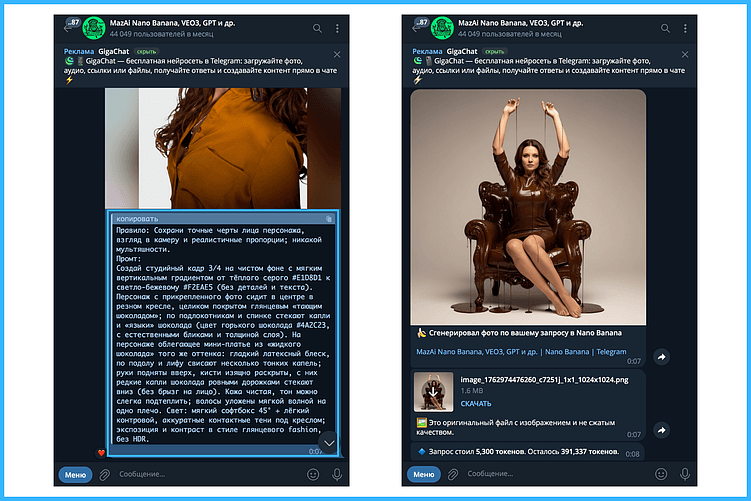Close the GigaChat ad in the left chat
The height and width of the screenshot is (501, 751).
pos(337,55)
